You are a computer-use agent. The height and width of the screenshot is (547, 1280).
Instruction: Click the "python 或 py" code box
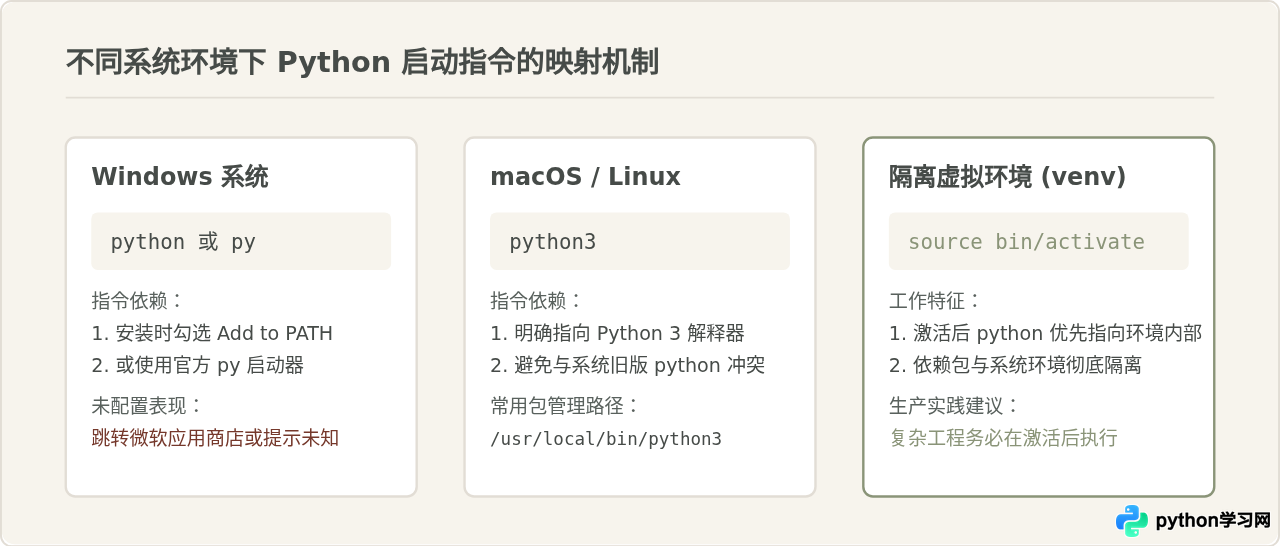click(241, 241)
